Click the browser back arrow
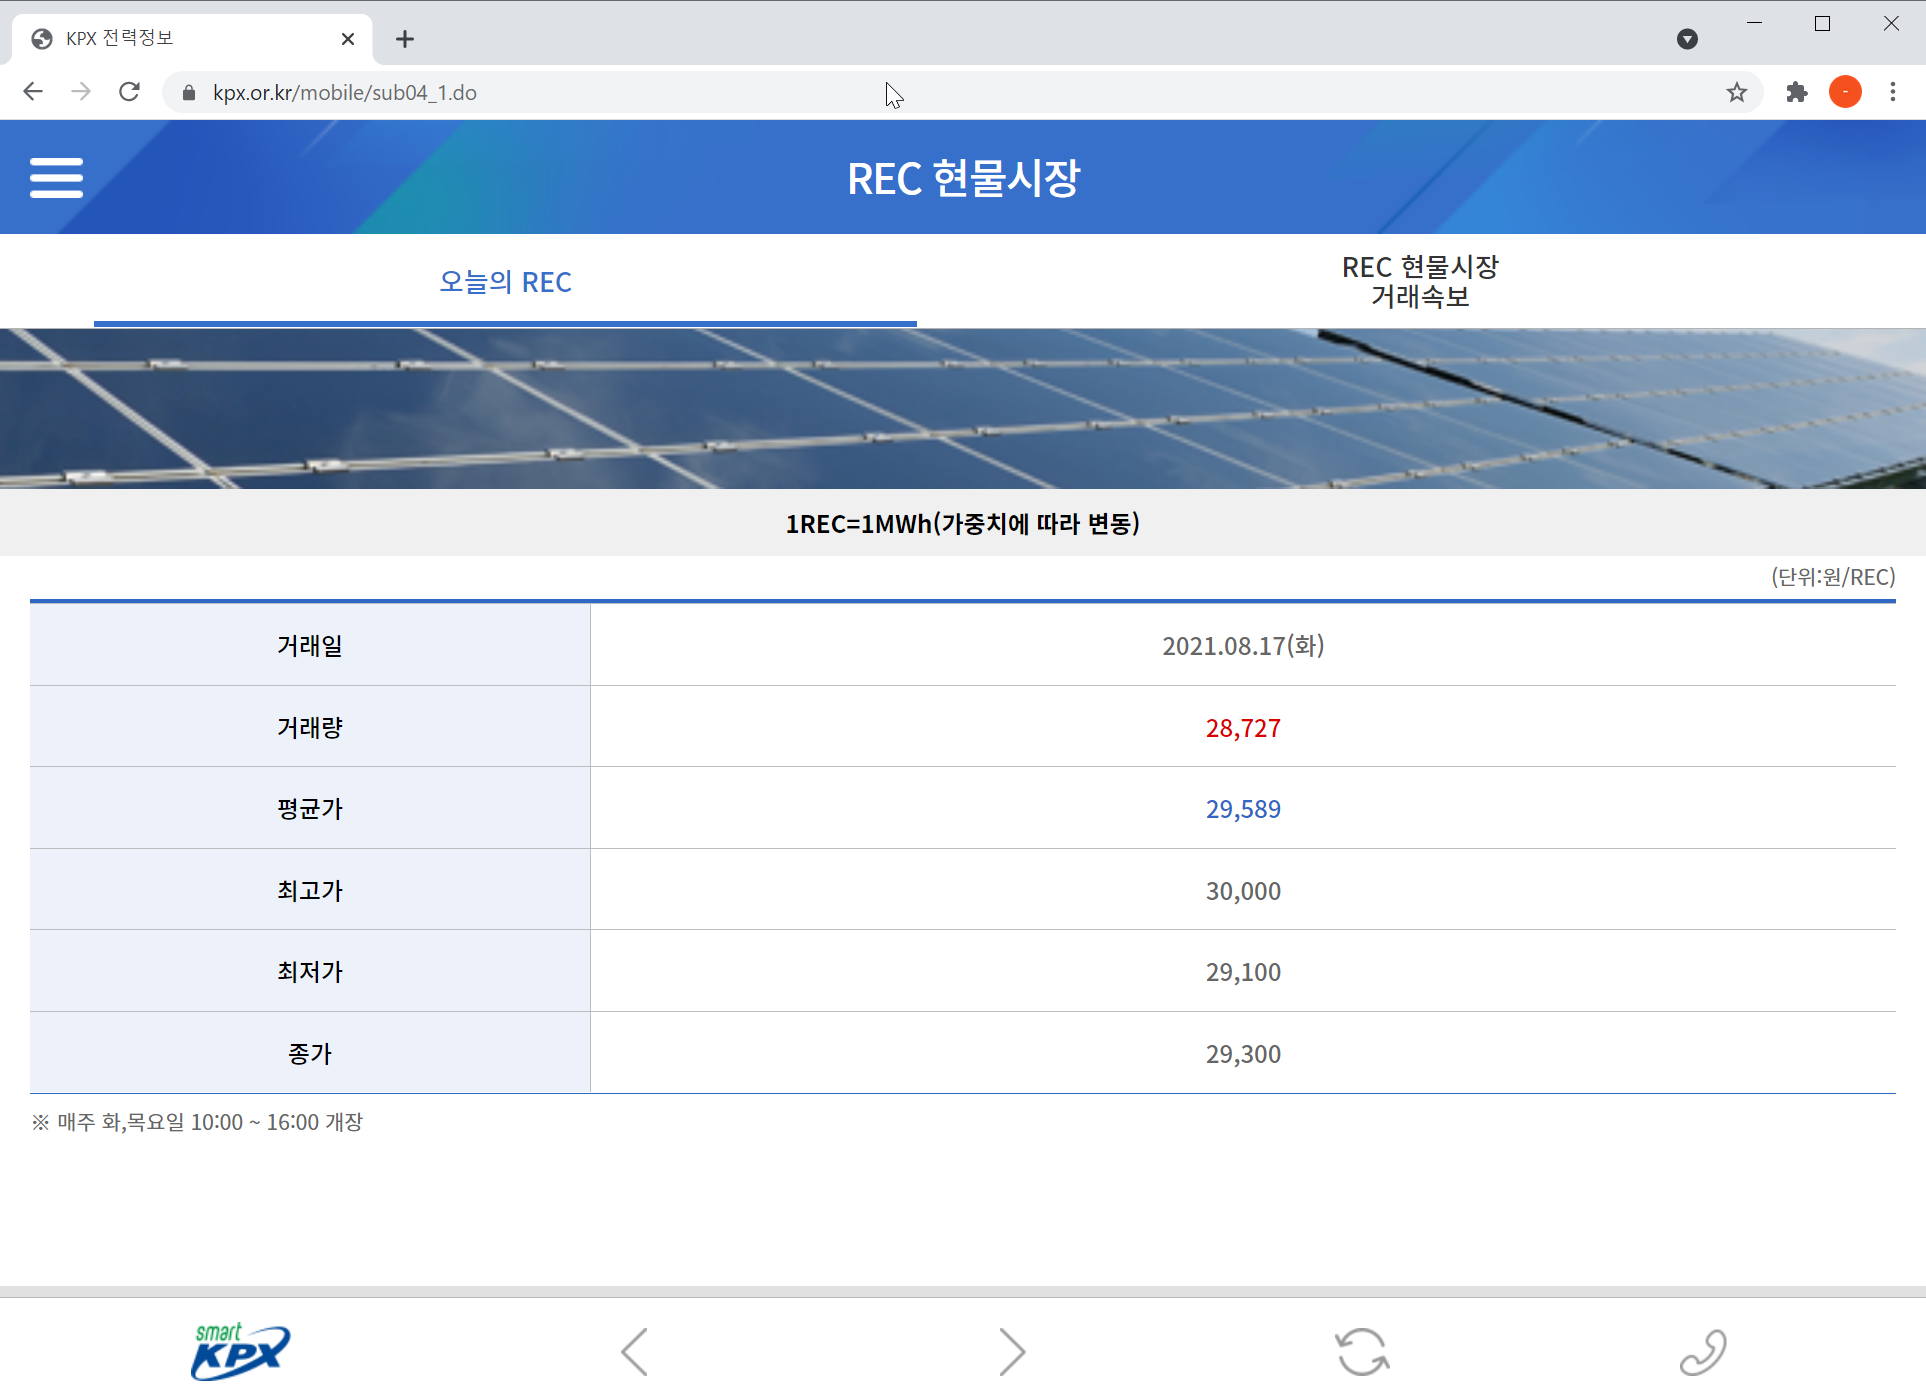1926x1396 pixels. pos(33,93)
